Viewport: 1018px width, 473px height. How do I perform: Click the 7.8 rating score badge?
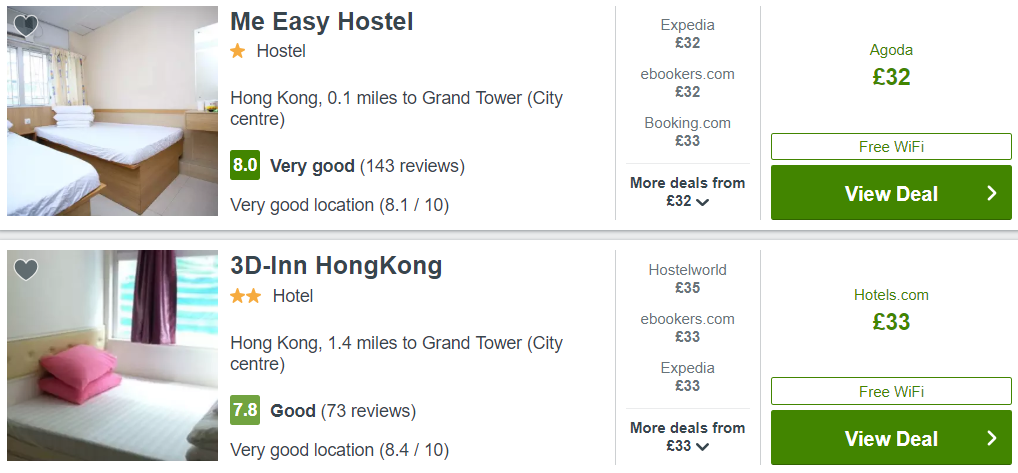[245, 410]
